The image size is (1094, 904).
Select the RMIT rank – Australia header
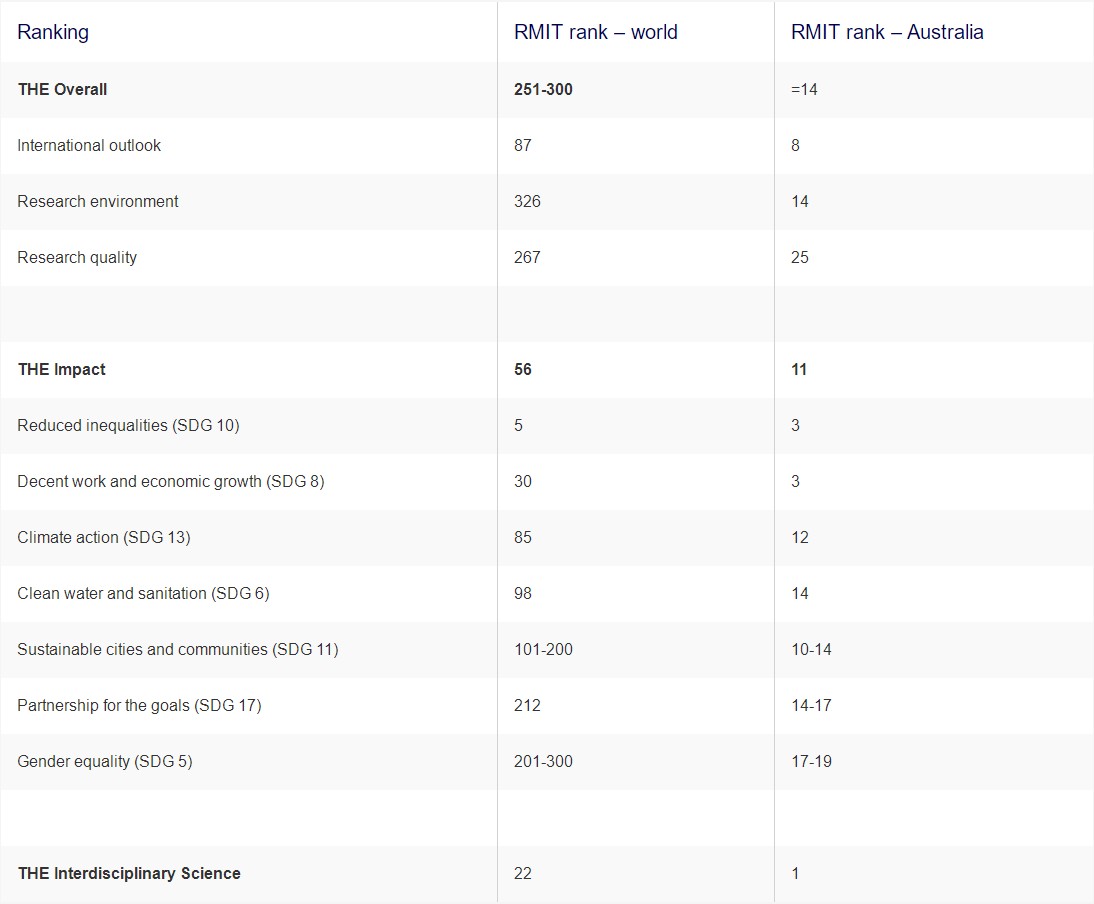coord(887,32)
